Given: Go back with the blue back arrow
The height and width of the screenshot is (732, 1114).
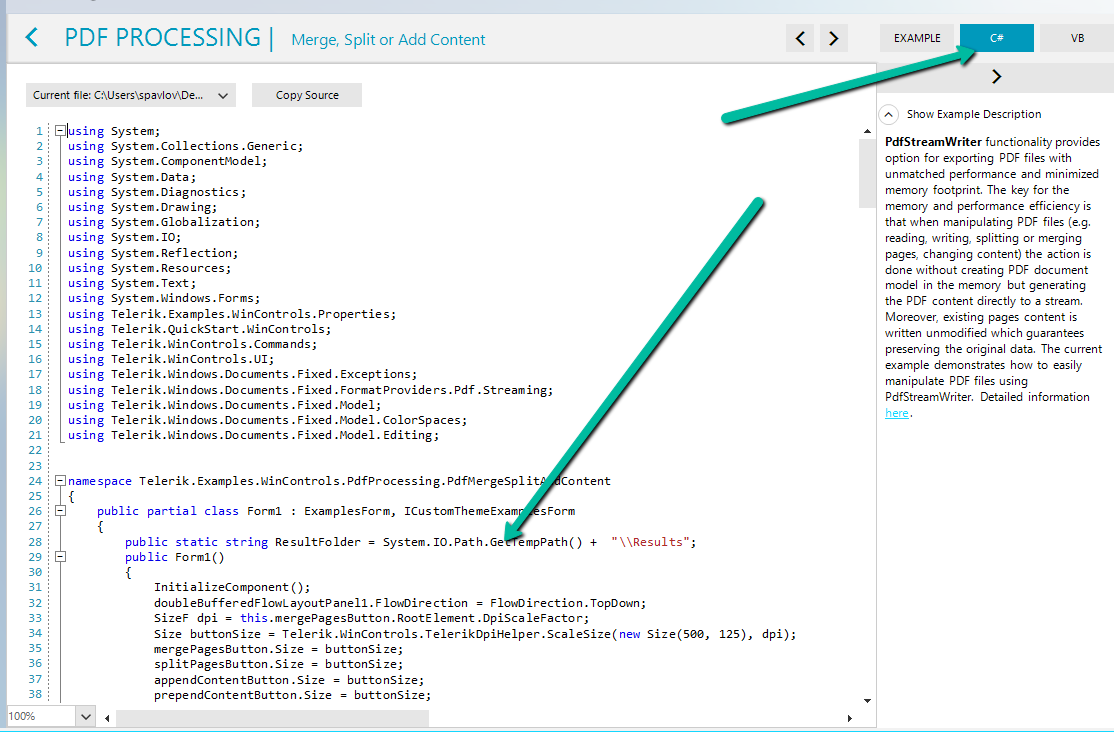Looking at the screenshot, I should (32, 37).
